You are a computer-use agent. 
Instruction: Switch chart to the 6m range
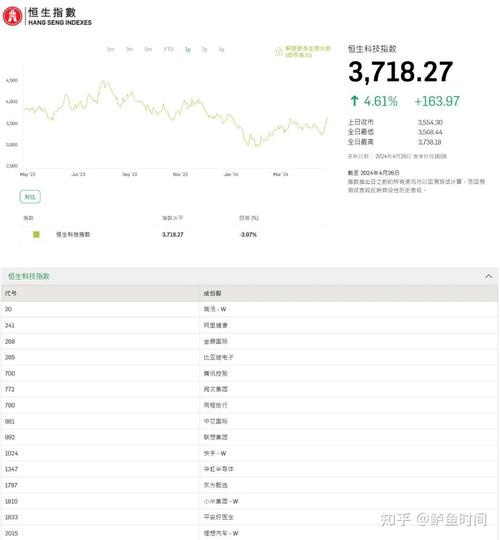coord(148,49)
